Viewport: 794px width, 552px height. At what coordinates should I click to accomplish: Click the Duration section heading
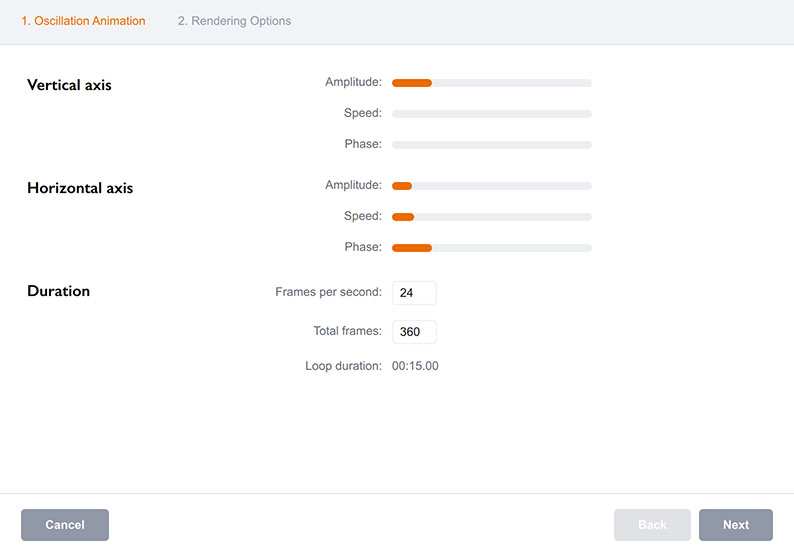[58, 291]
